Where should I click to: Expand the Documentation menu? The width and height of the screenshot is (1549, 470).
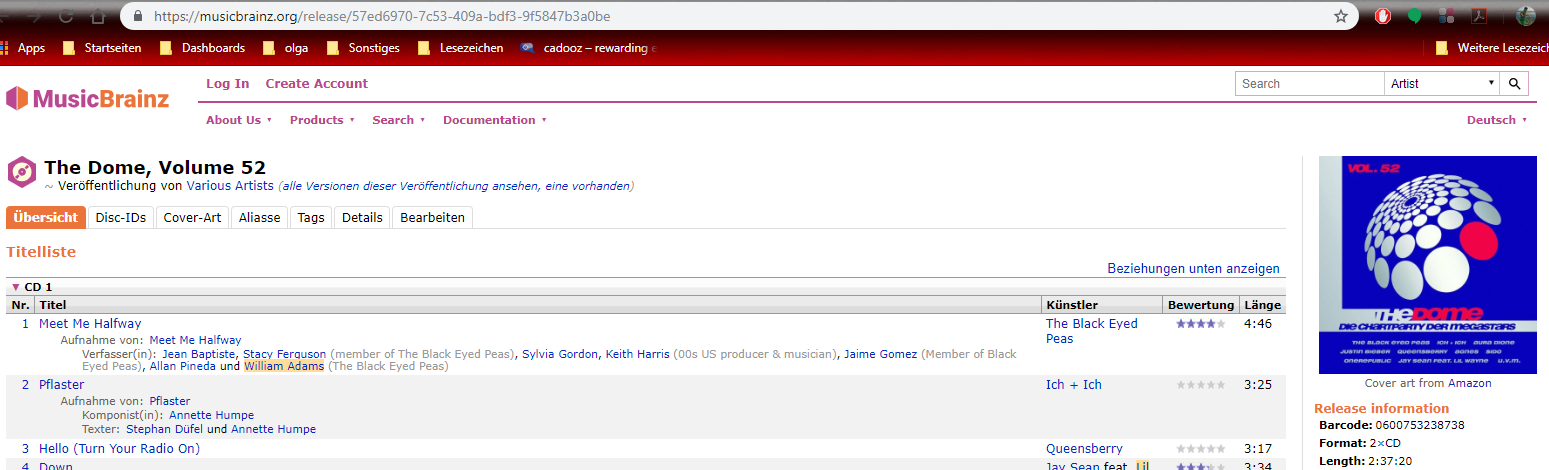tap(495, 120)
